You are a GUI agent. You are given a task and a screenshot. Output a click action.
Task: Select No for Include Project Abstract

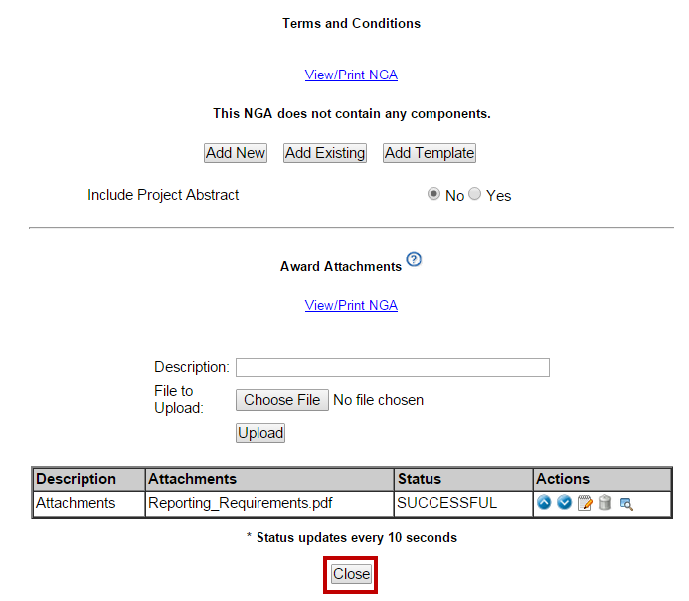[434, 195]
